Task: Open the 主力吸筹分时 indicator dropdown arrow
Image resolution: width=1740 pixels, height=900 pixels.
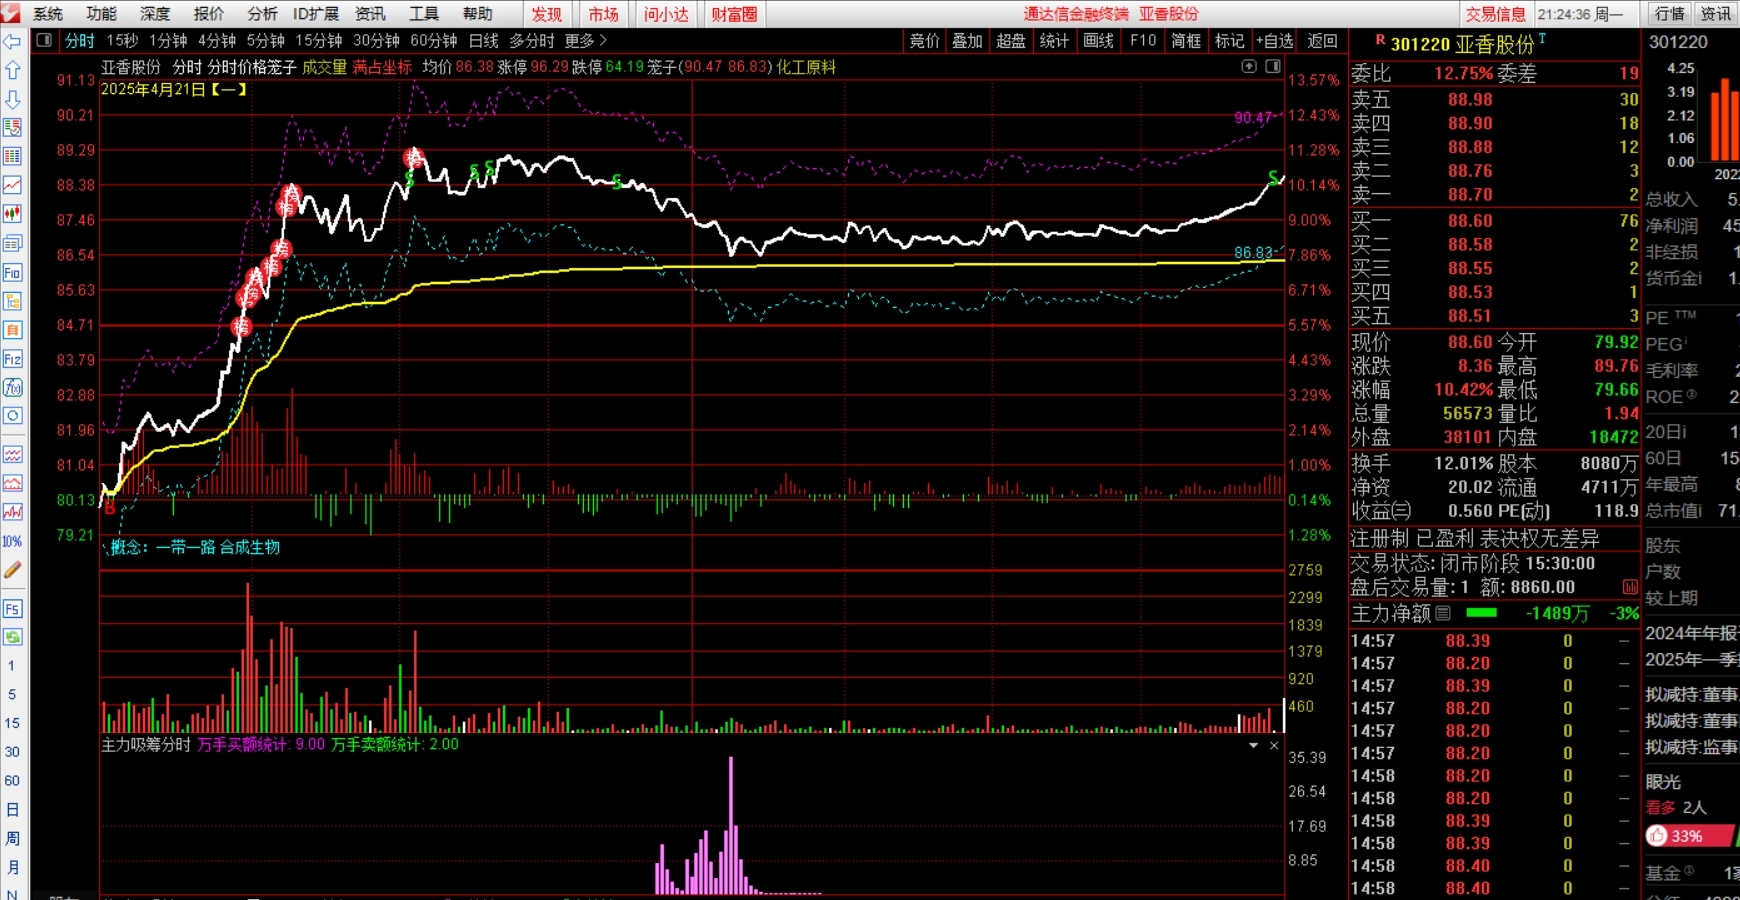Action: click(1253, 746)
